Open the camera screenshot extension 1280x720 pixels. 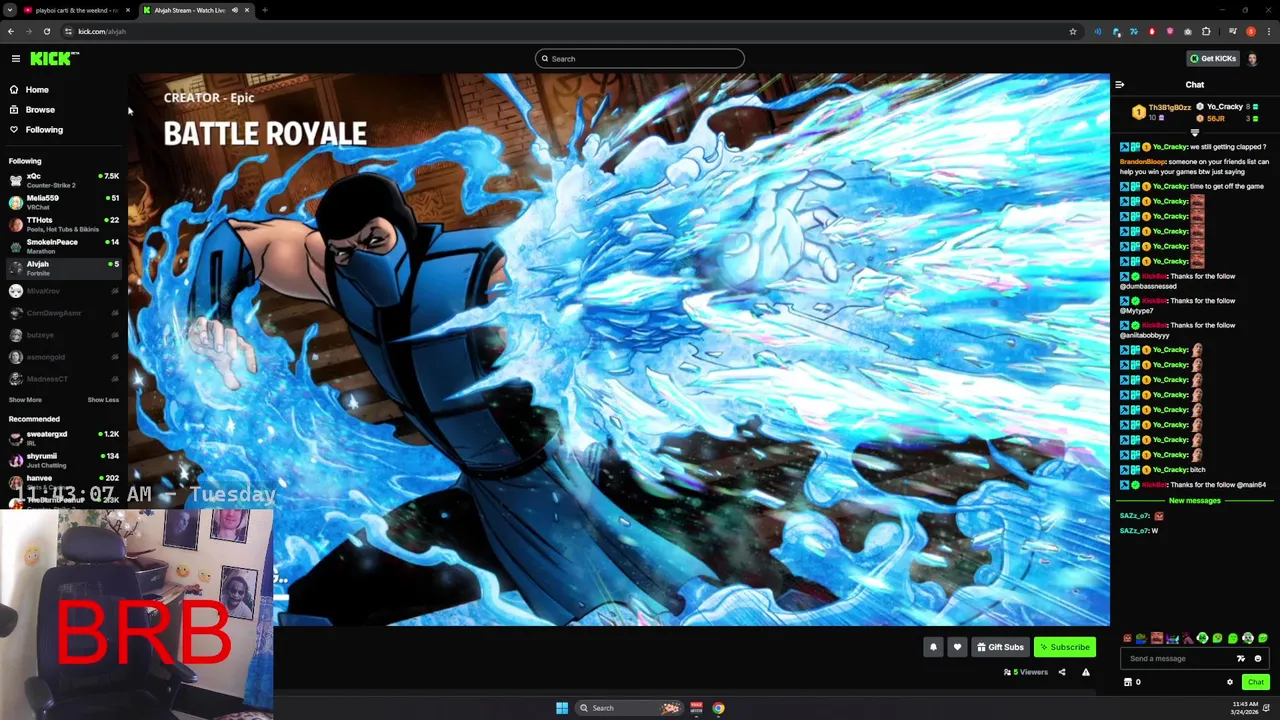click(x=1187, y=32)
